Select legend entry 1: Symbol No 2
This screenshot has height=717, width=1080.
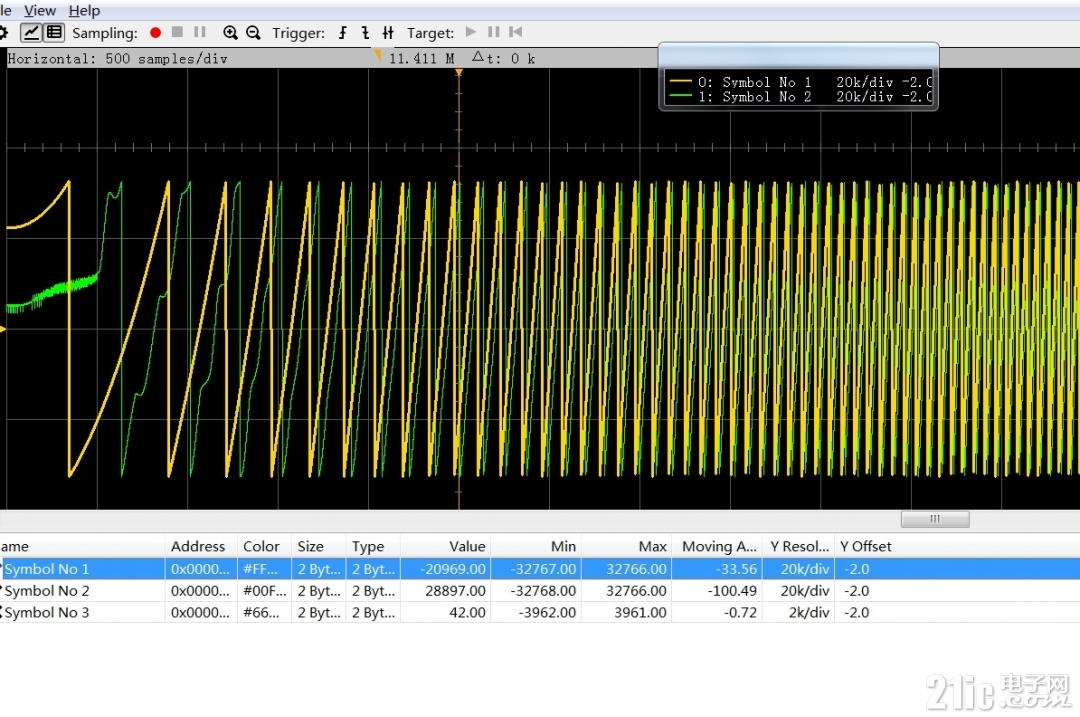800,97
